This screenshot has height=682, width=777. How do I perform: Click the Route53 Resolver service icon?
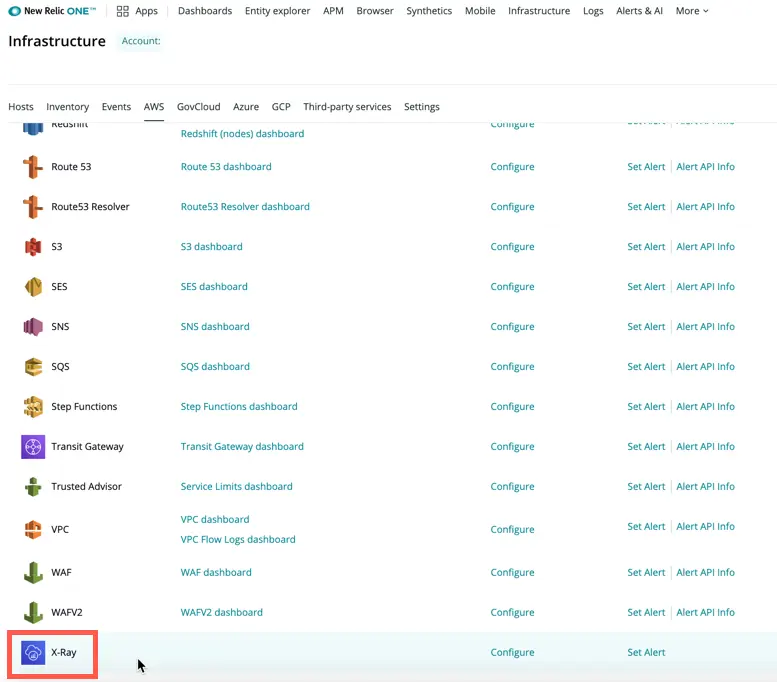33,207
